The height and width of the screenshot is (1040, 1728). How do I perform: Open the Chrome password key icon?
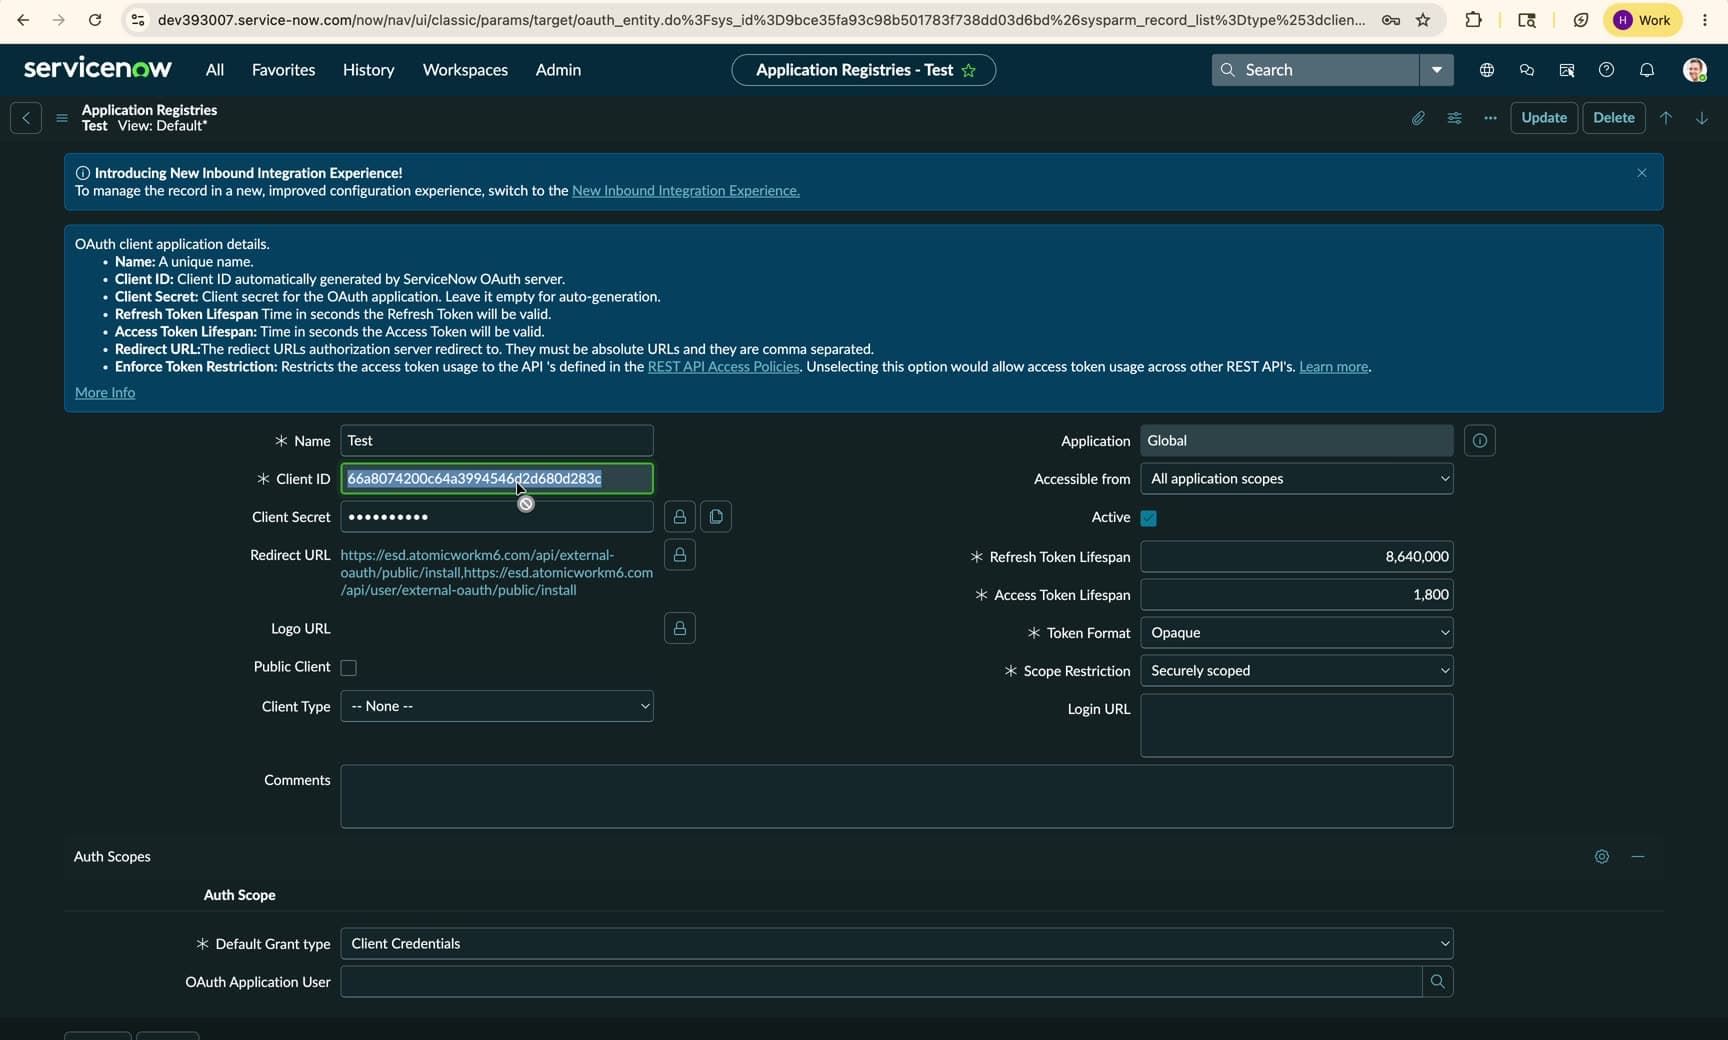1390,20
